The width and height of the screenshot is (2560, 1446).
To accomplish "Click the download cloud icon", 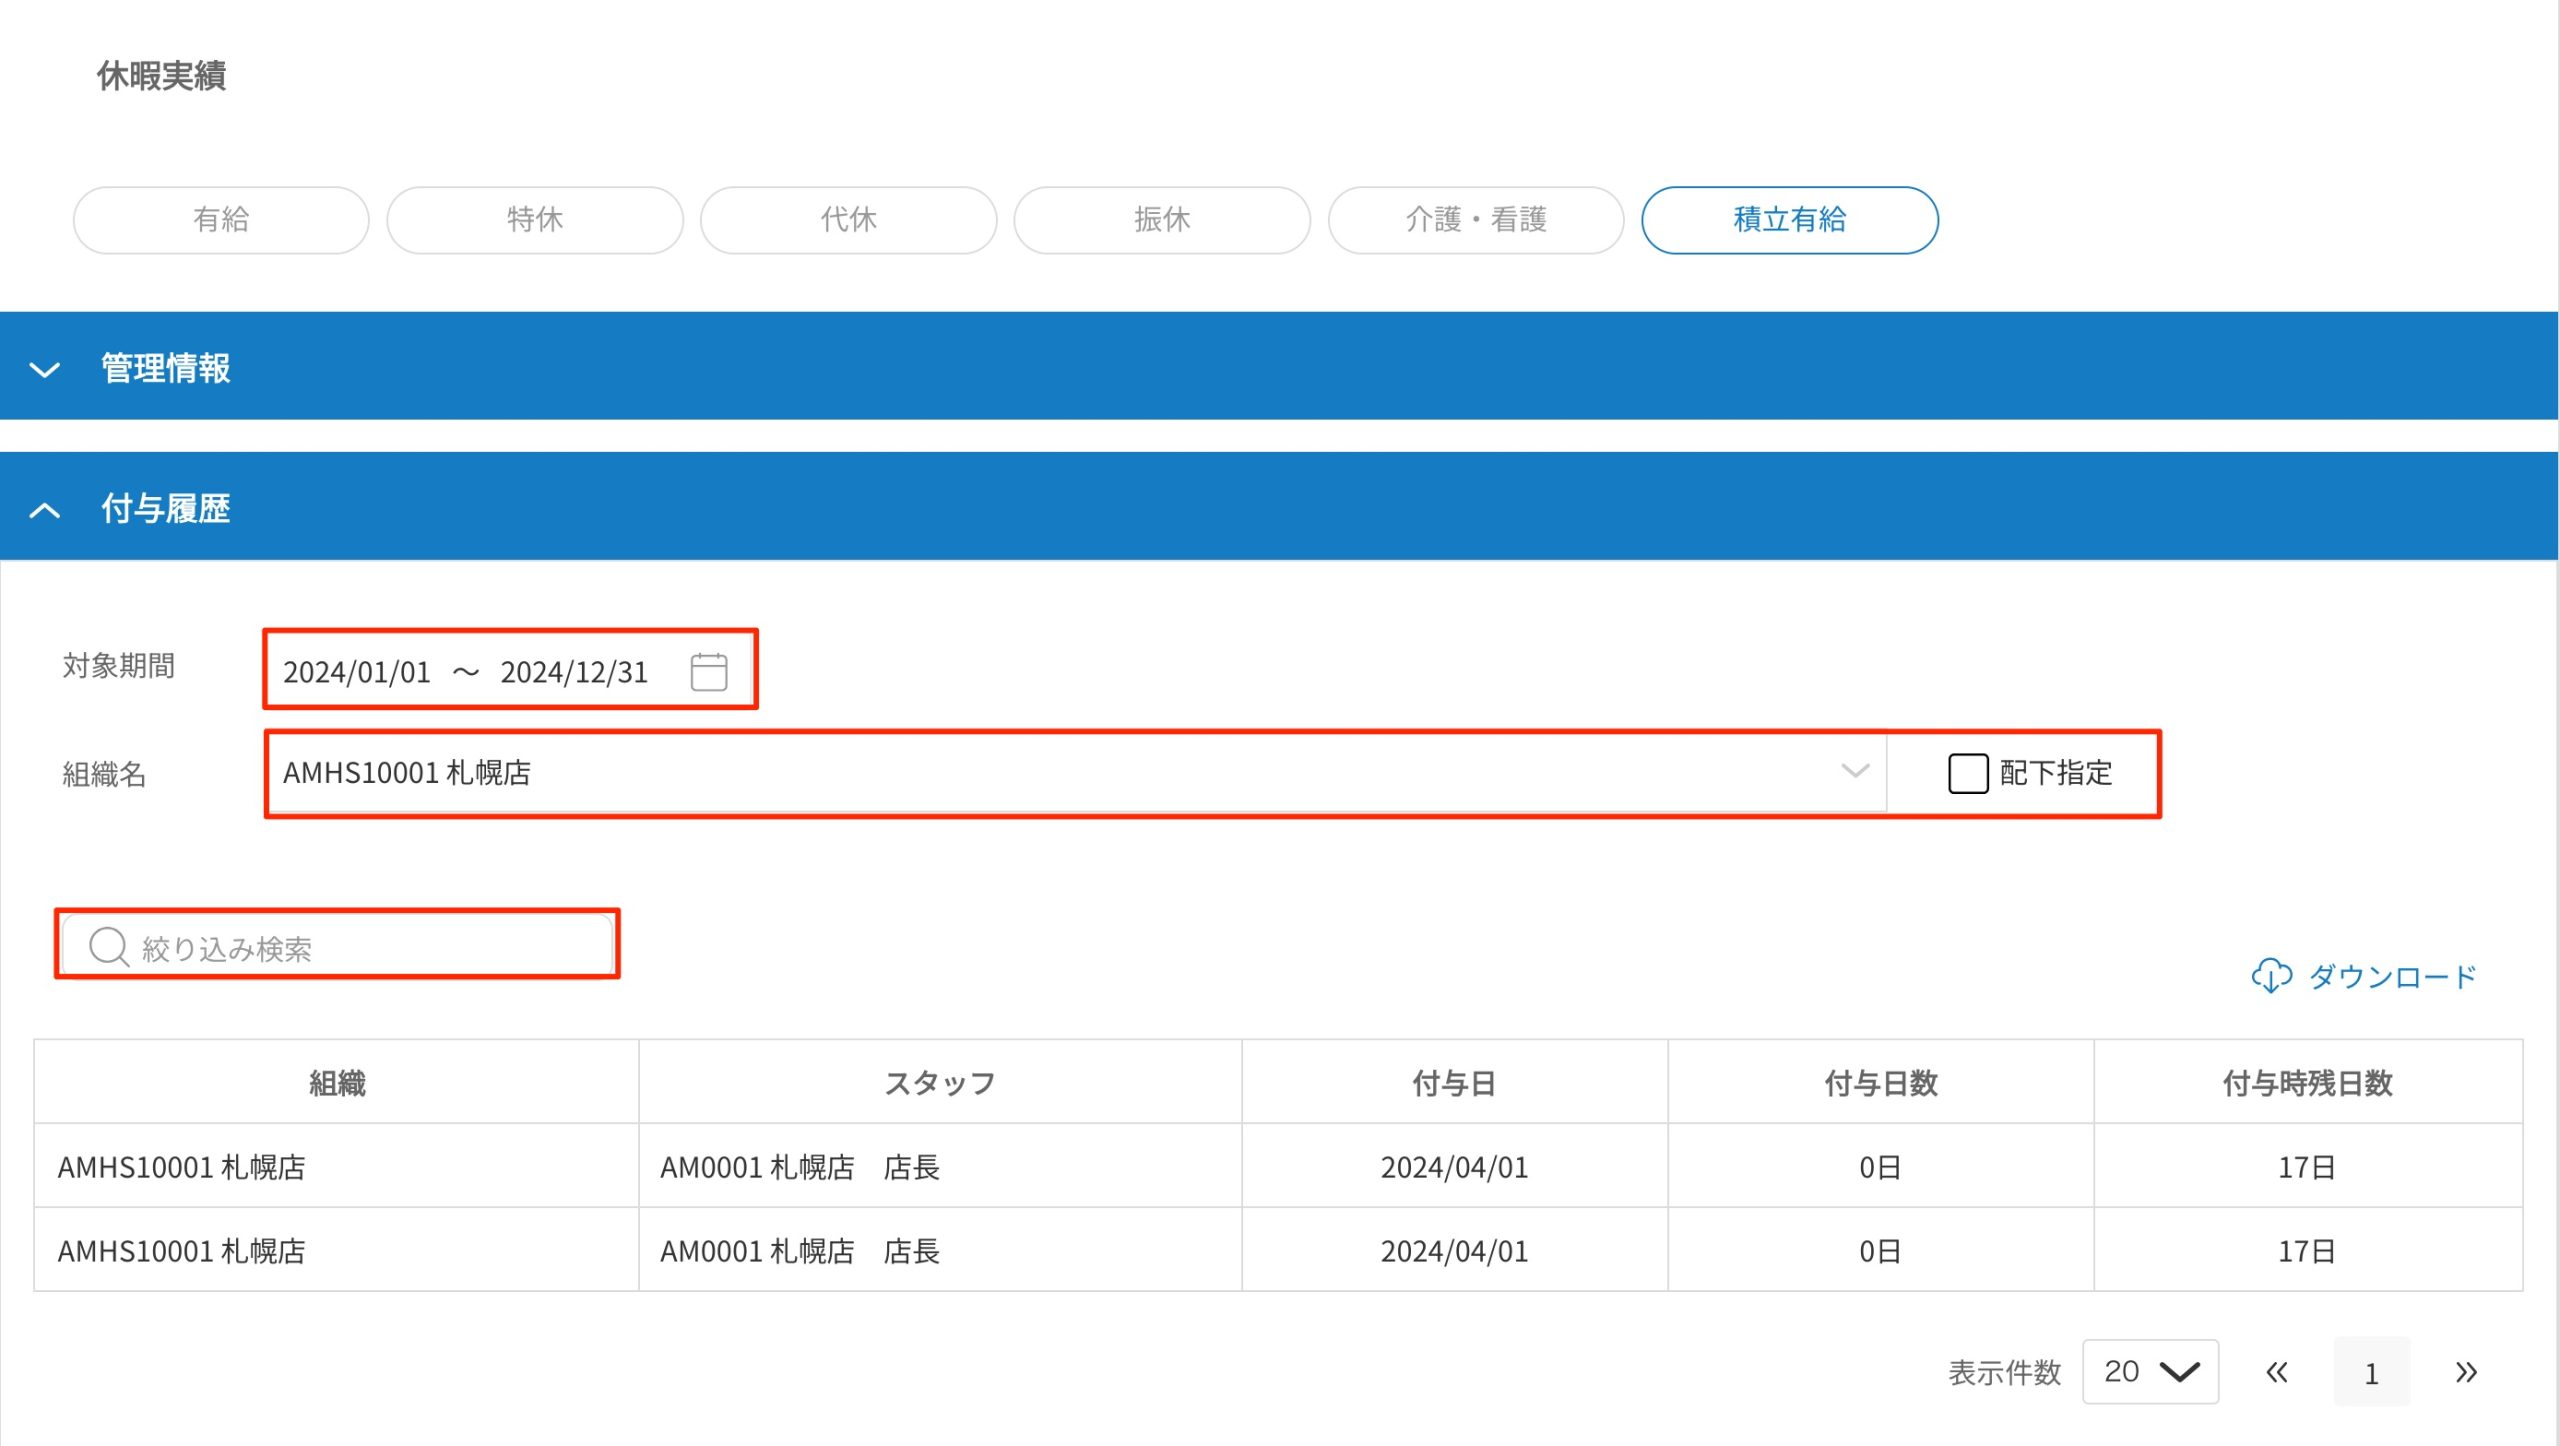I will tap(2270, 975).
